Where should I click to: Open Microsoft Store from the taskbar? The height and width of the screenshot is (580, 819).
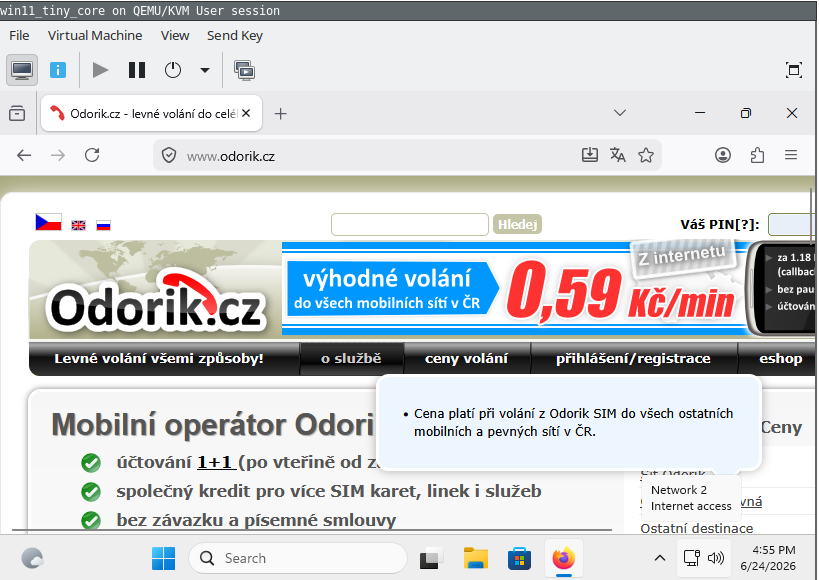519,558
